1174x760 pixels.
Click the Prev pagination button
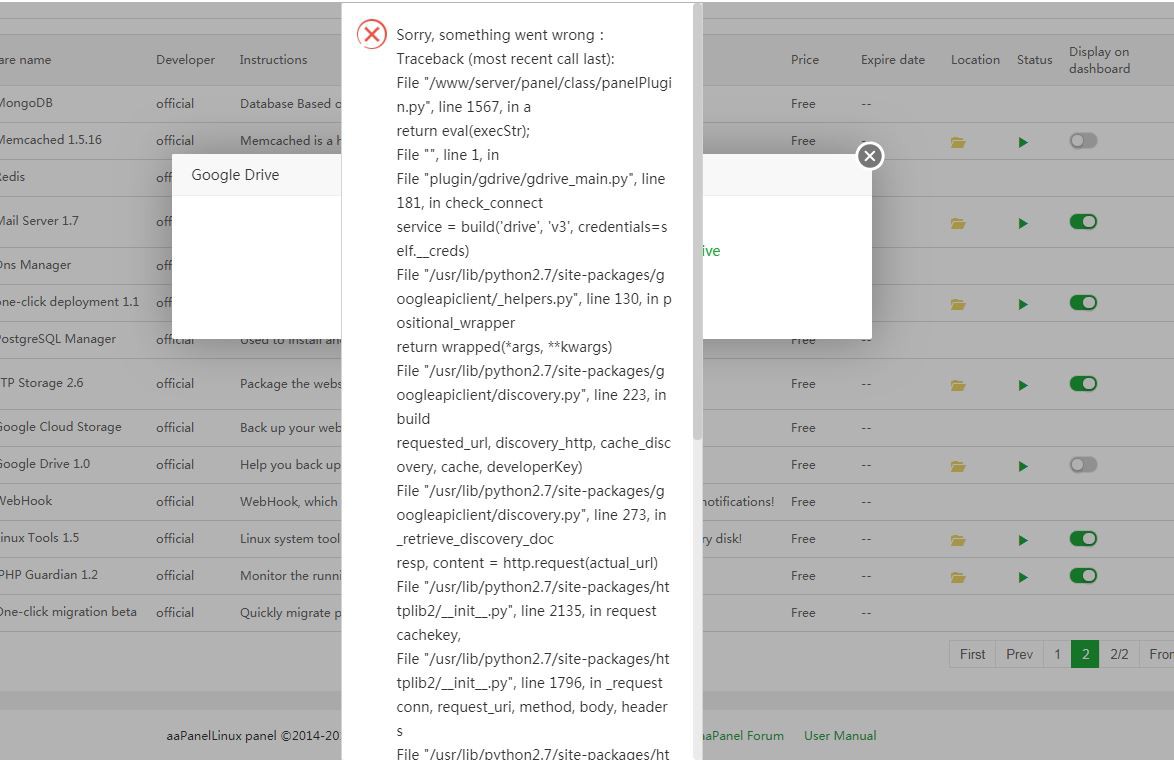pyautogui.click(x=1019, y=654)
